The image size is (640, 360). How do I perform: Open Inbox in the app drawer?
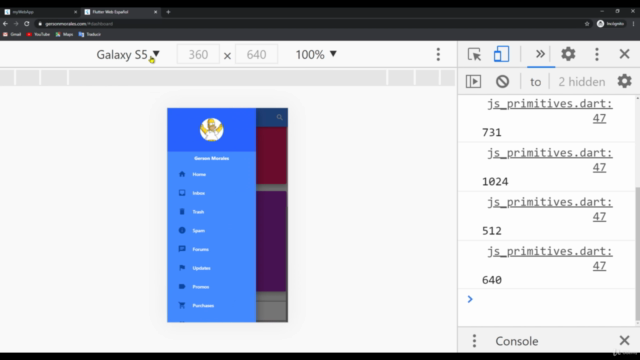point(211,193)
